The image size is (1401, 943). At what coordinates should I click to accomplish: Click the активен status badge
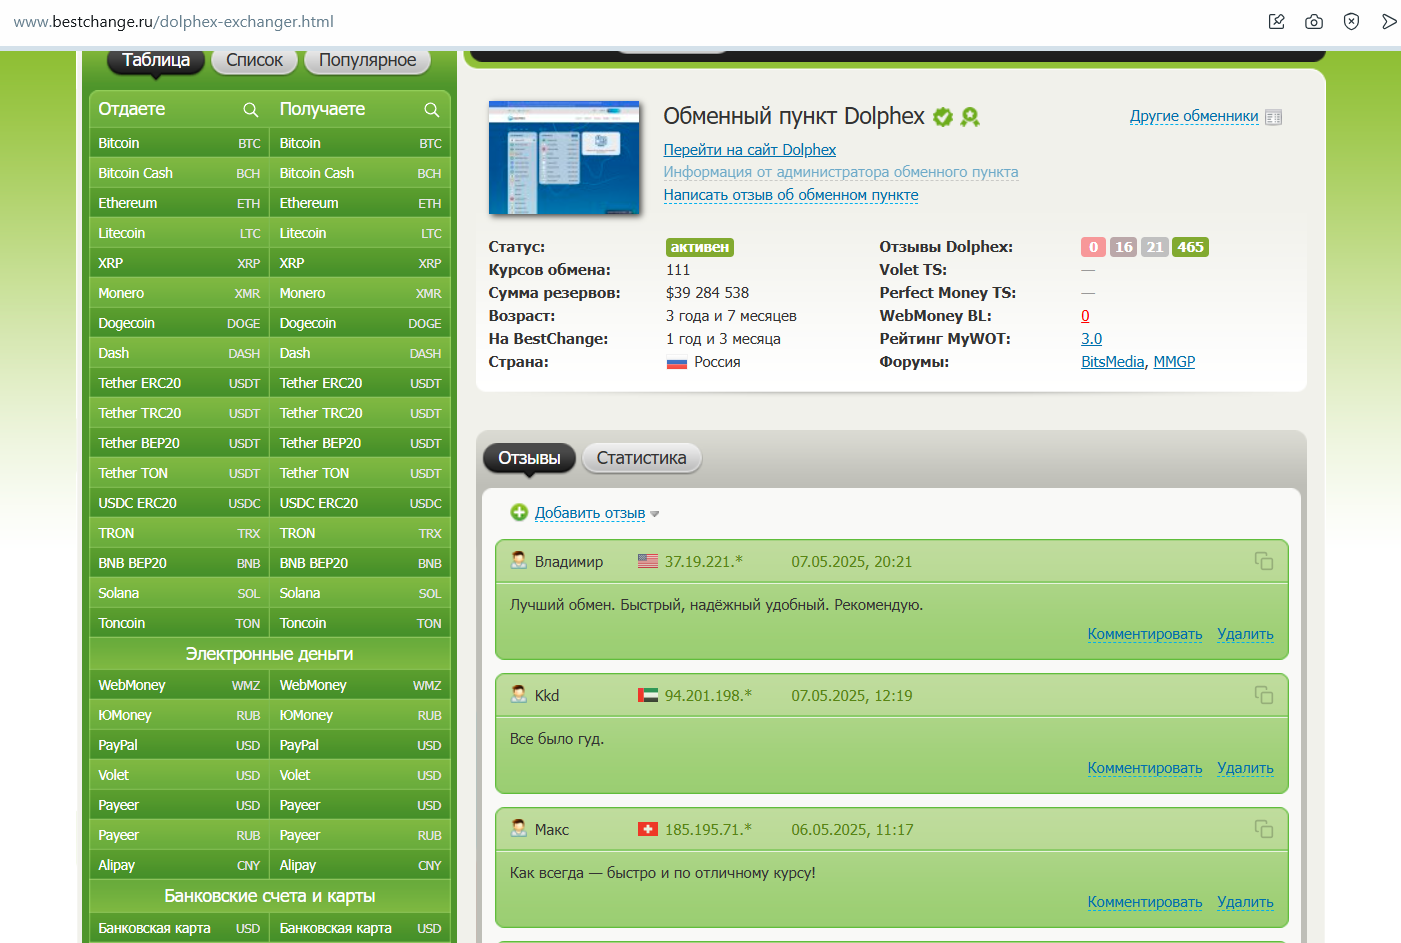[x=700, y=247]
